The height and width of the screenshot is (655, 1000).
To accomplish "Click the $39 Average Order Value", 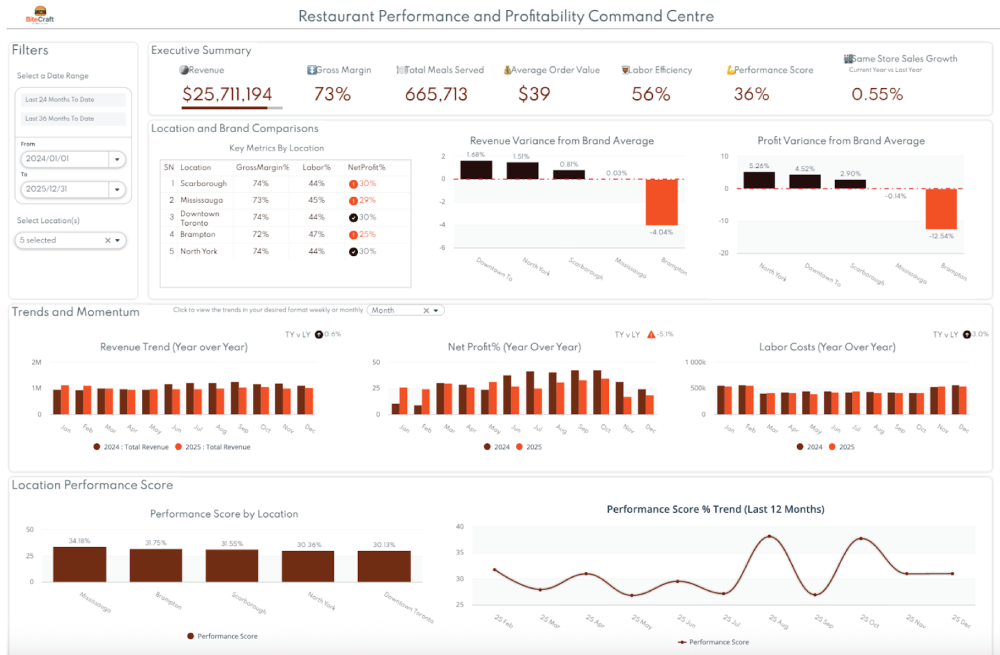I will (x=534, y=94).
